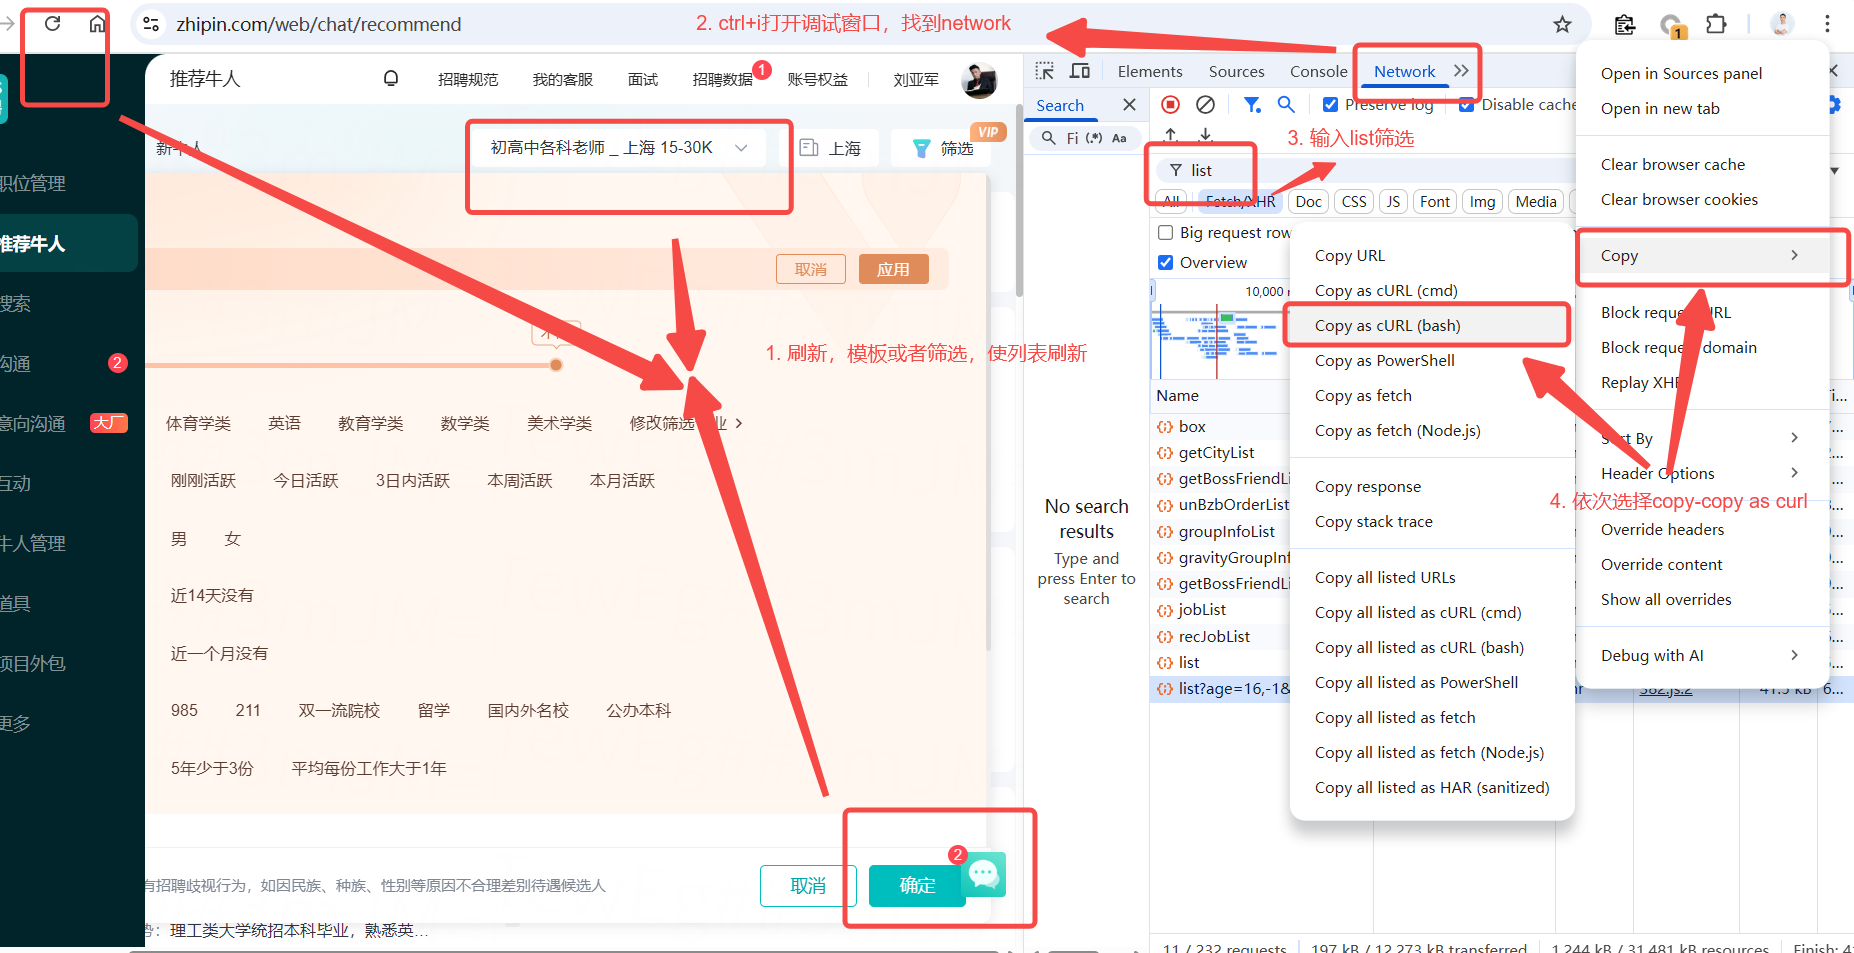
Task: Click the browser reload page icon
Action: (53, 23)
